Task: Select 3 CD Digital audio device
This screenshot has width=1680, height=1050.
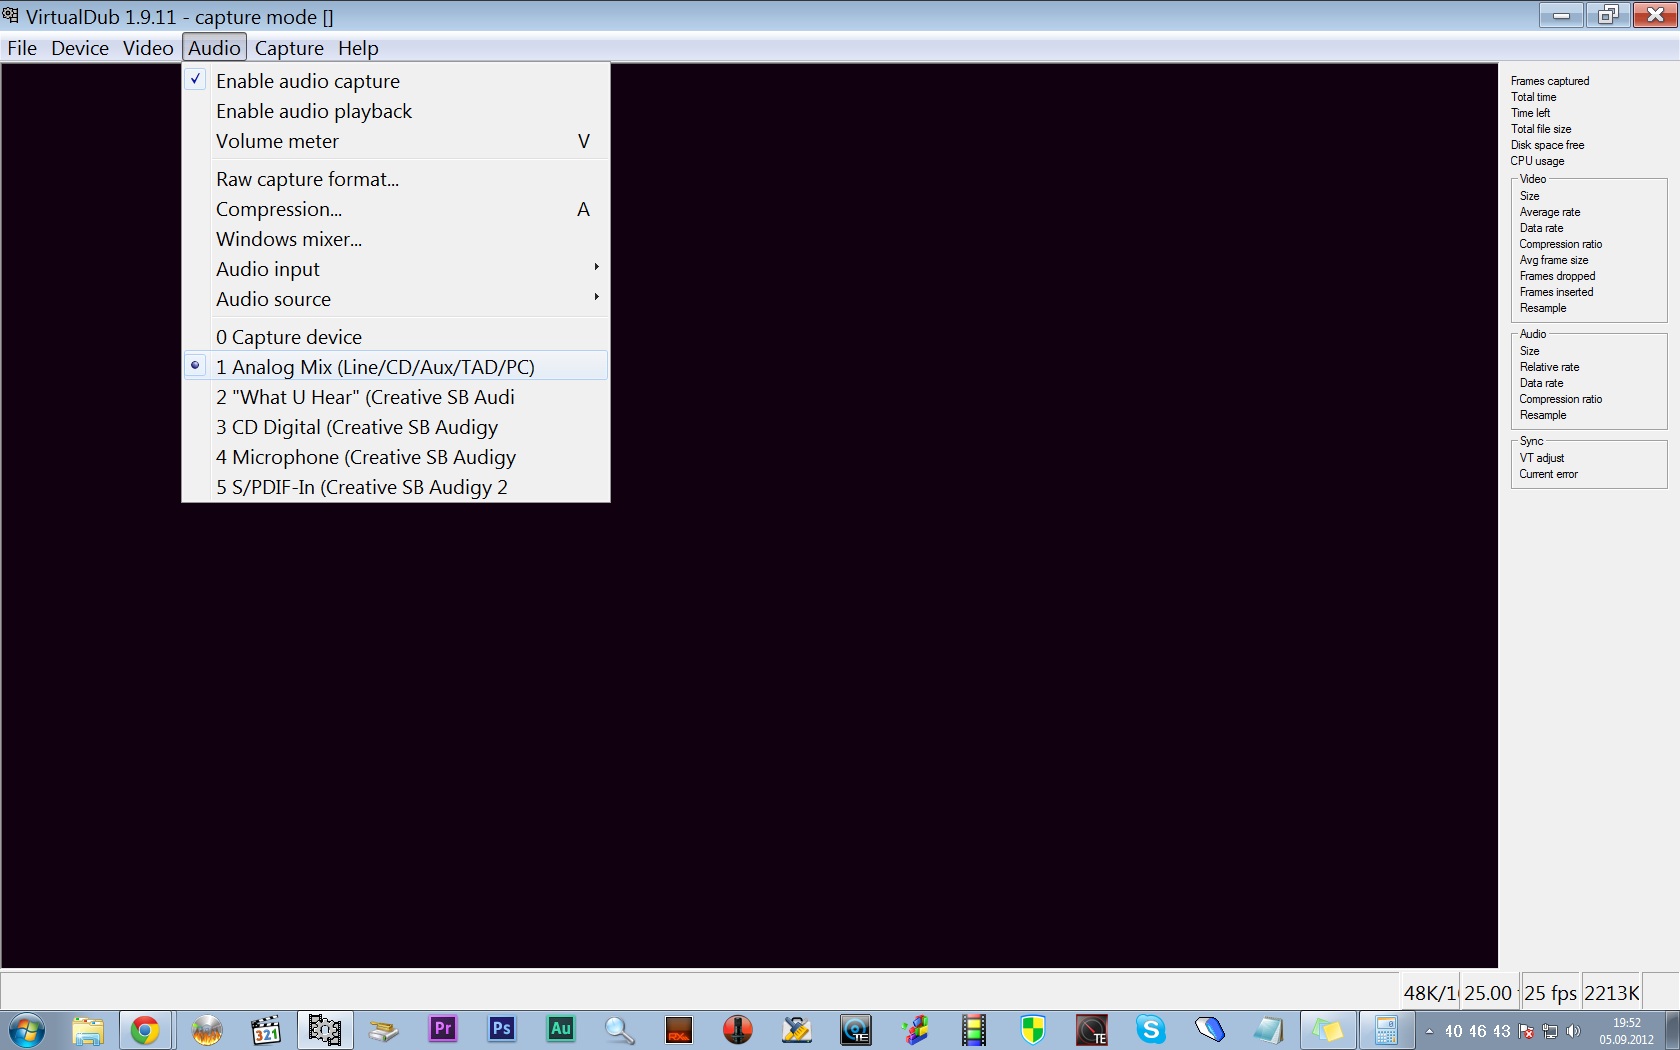Action: click(x=396, y=427)
